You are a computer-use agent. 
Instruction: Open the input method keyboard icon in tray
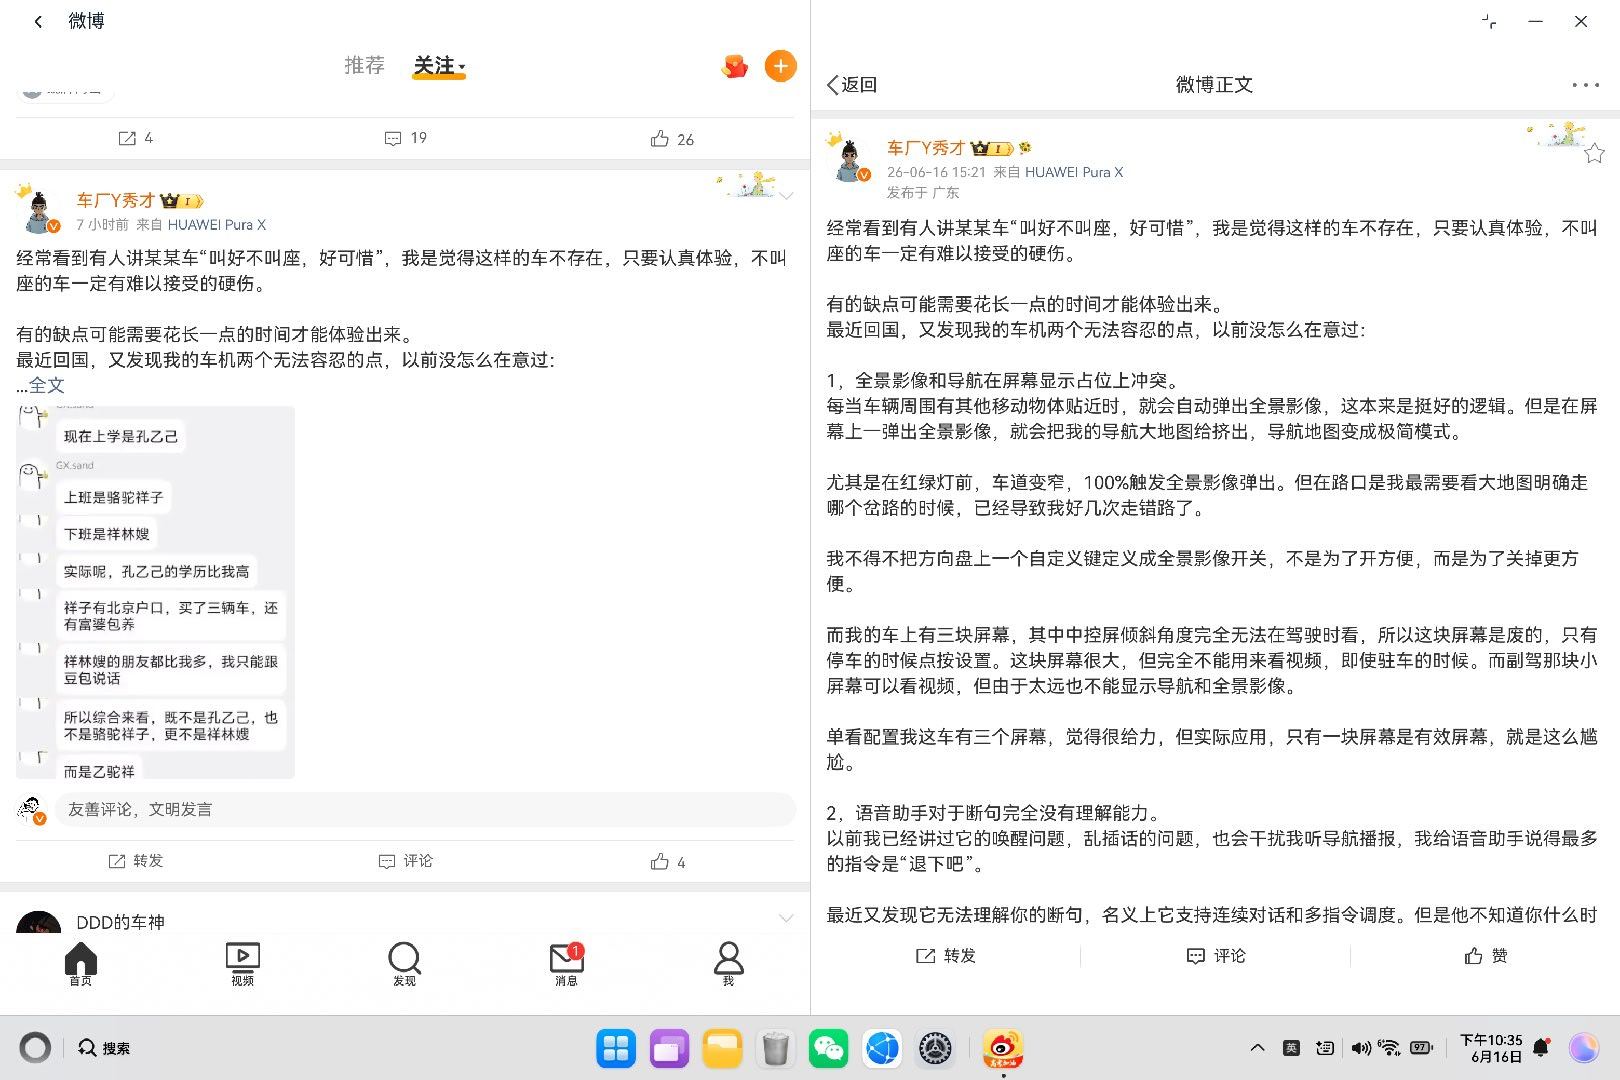pos(1325,1048)
